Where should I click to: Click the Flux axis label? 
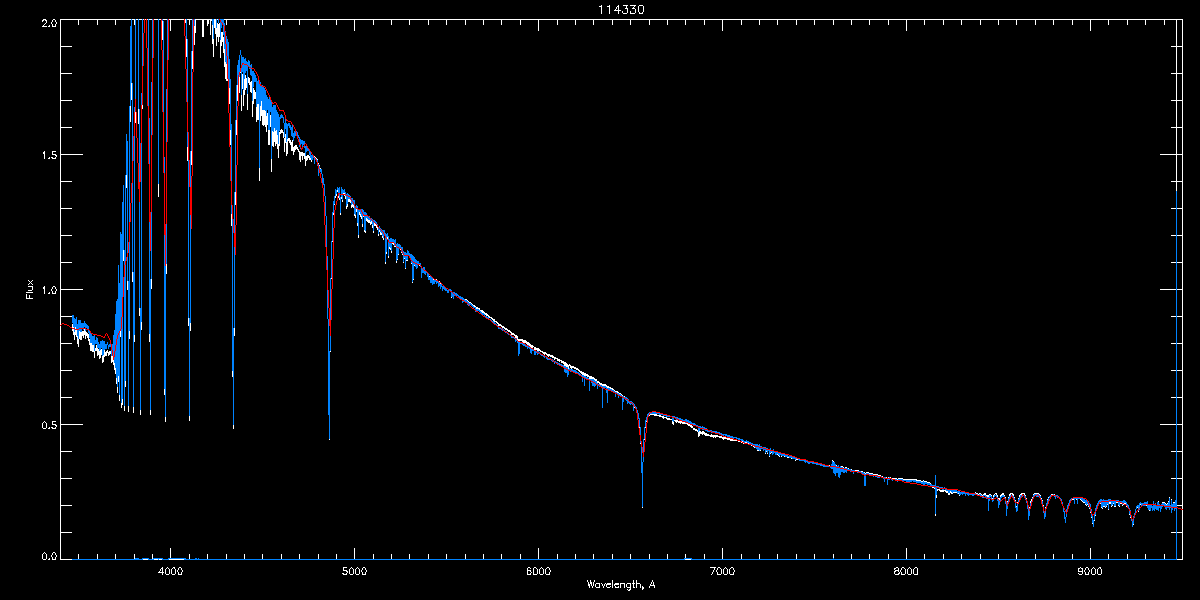click(30, 289)
